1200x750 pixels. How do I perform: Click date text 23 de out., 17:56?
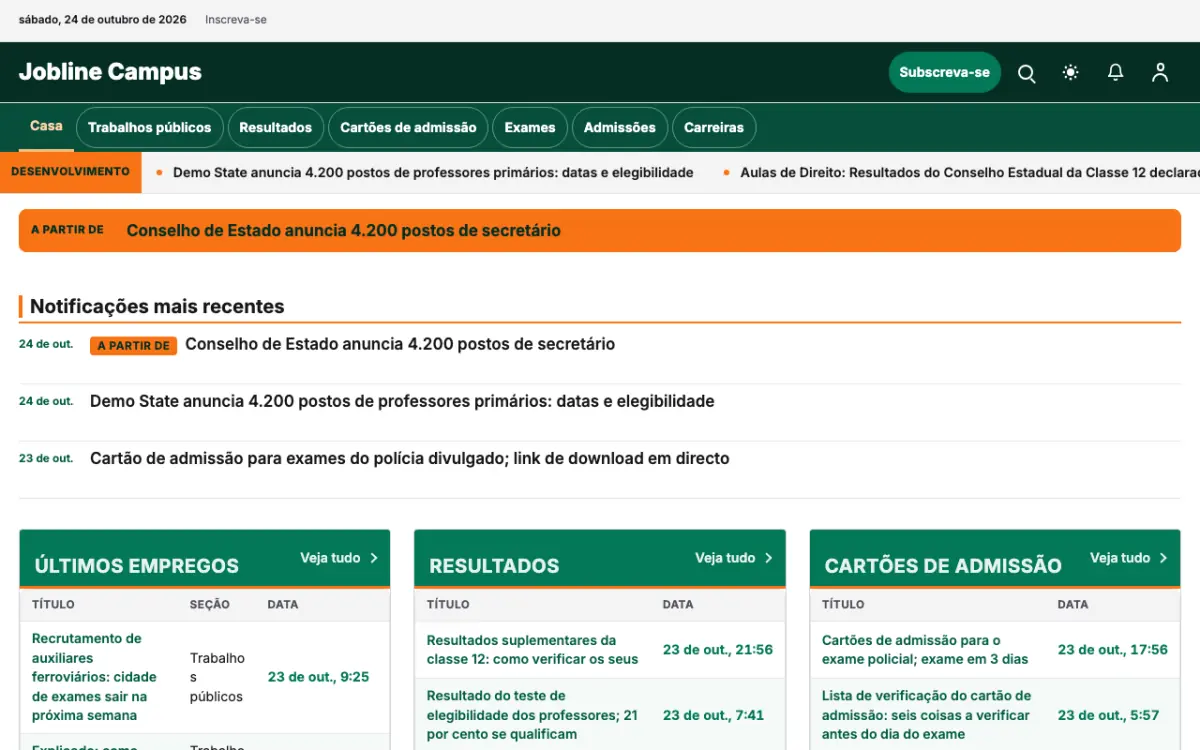(1113, 649)
